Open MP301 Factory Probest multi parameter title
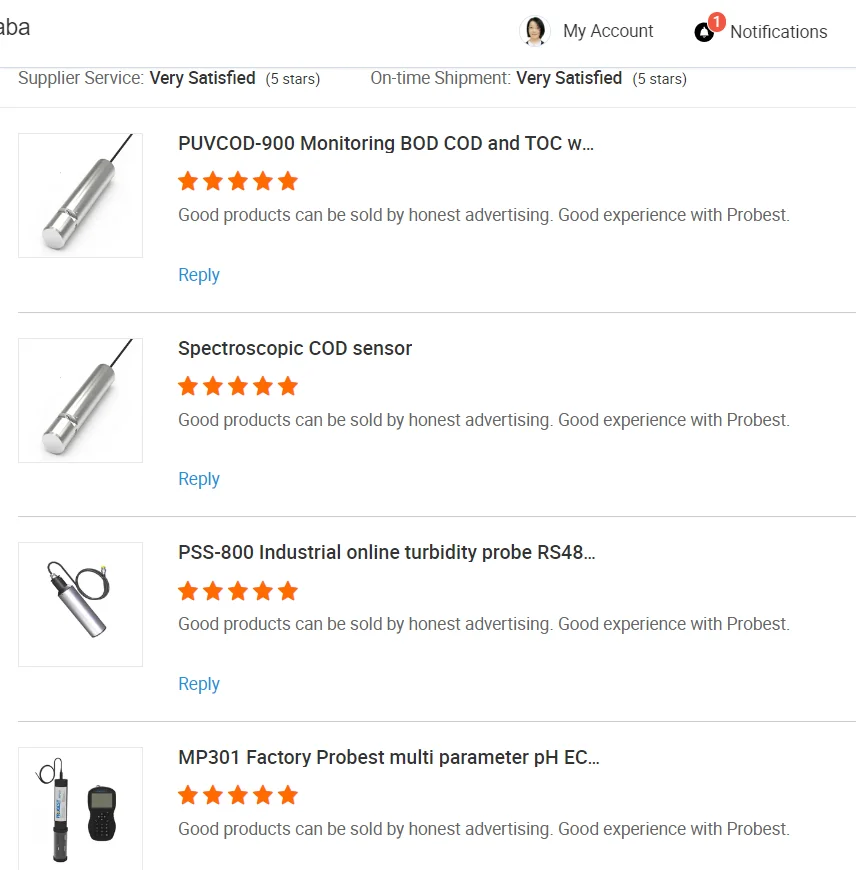The width and height of the screenshot is (856, 870). [389, 757]
